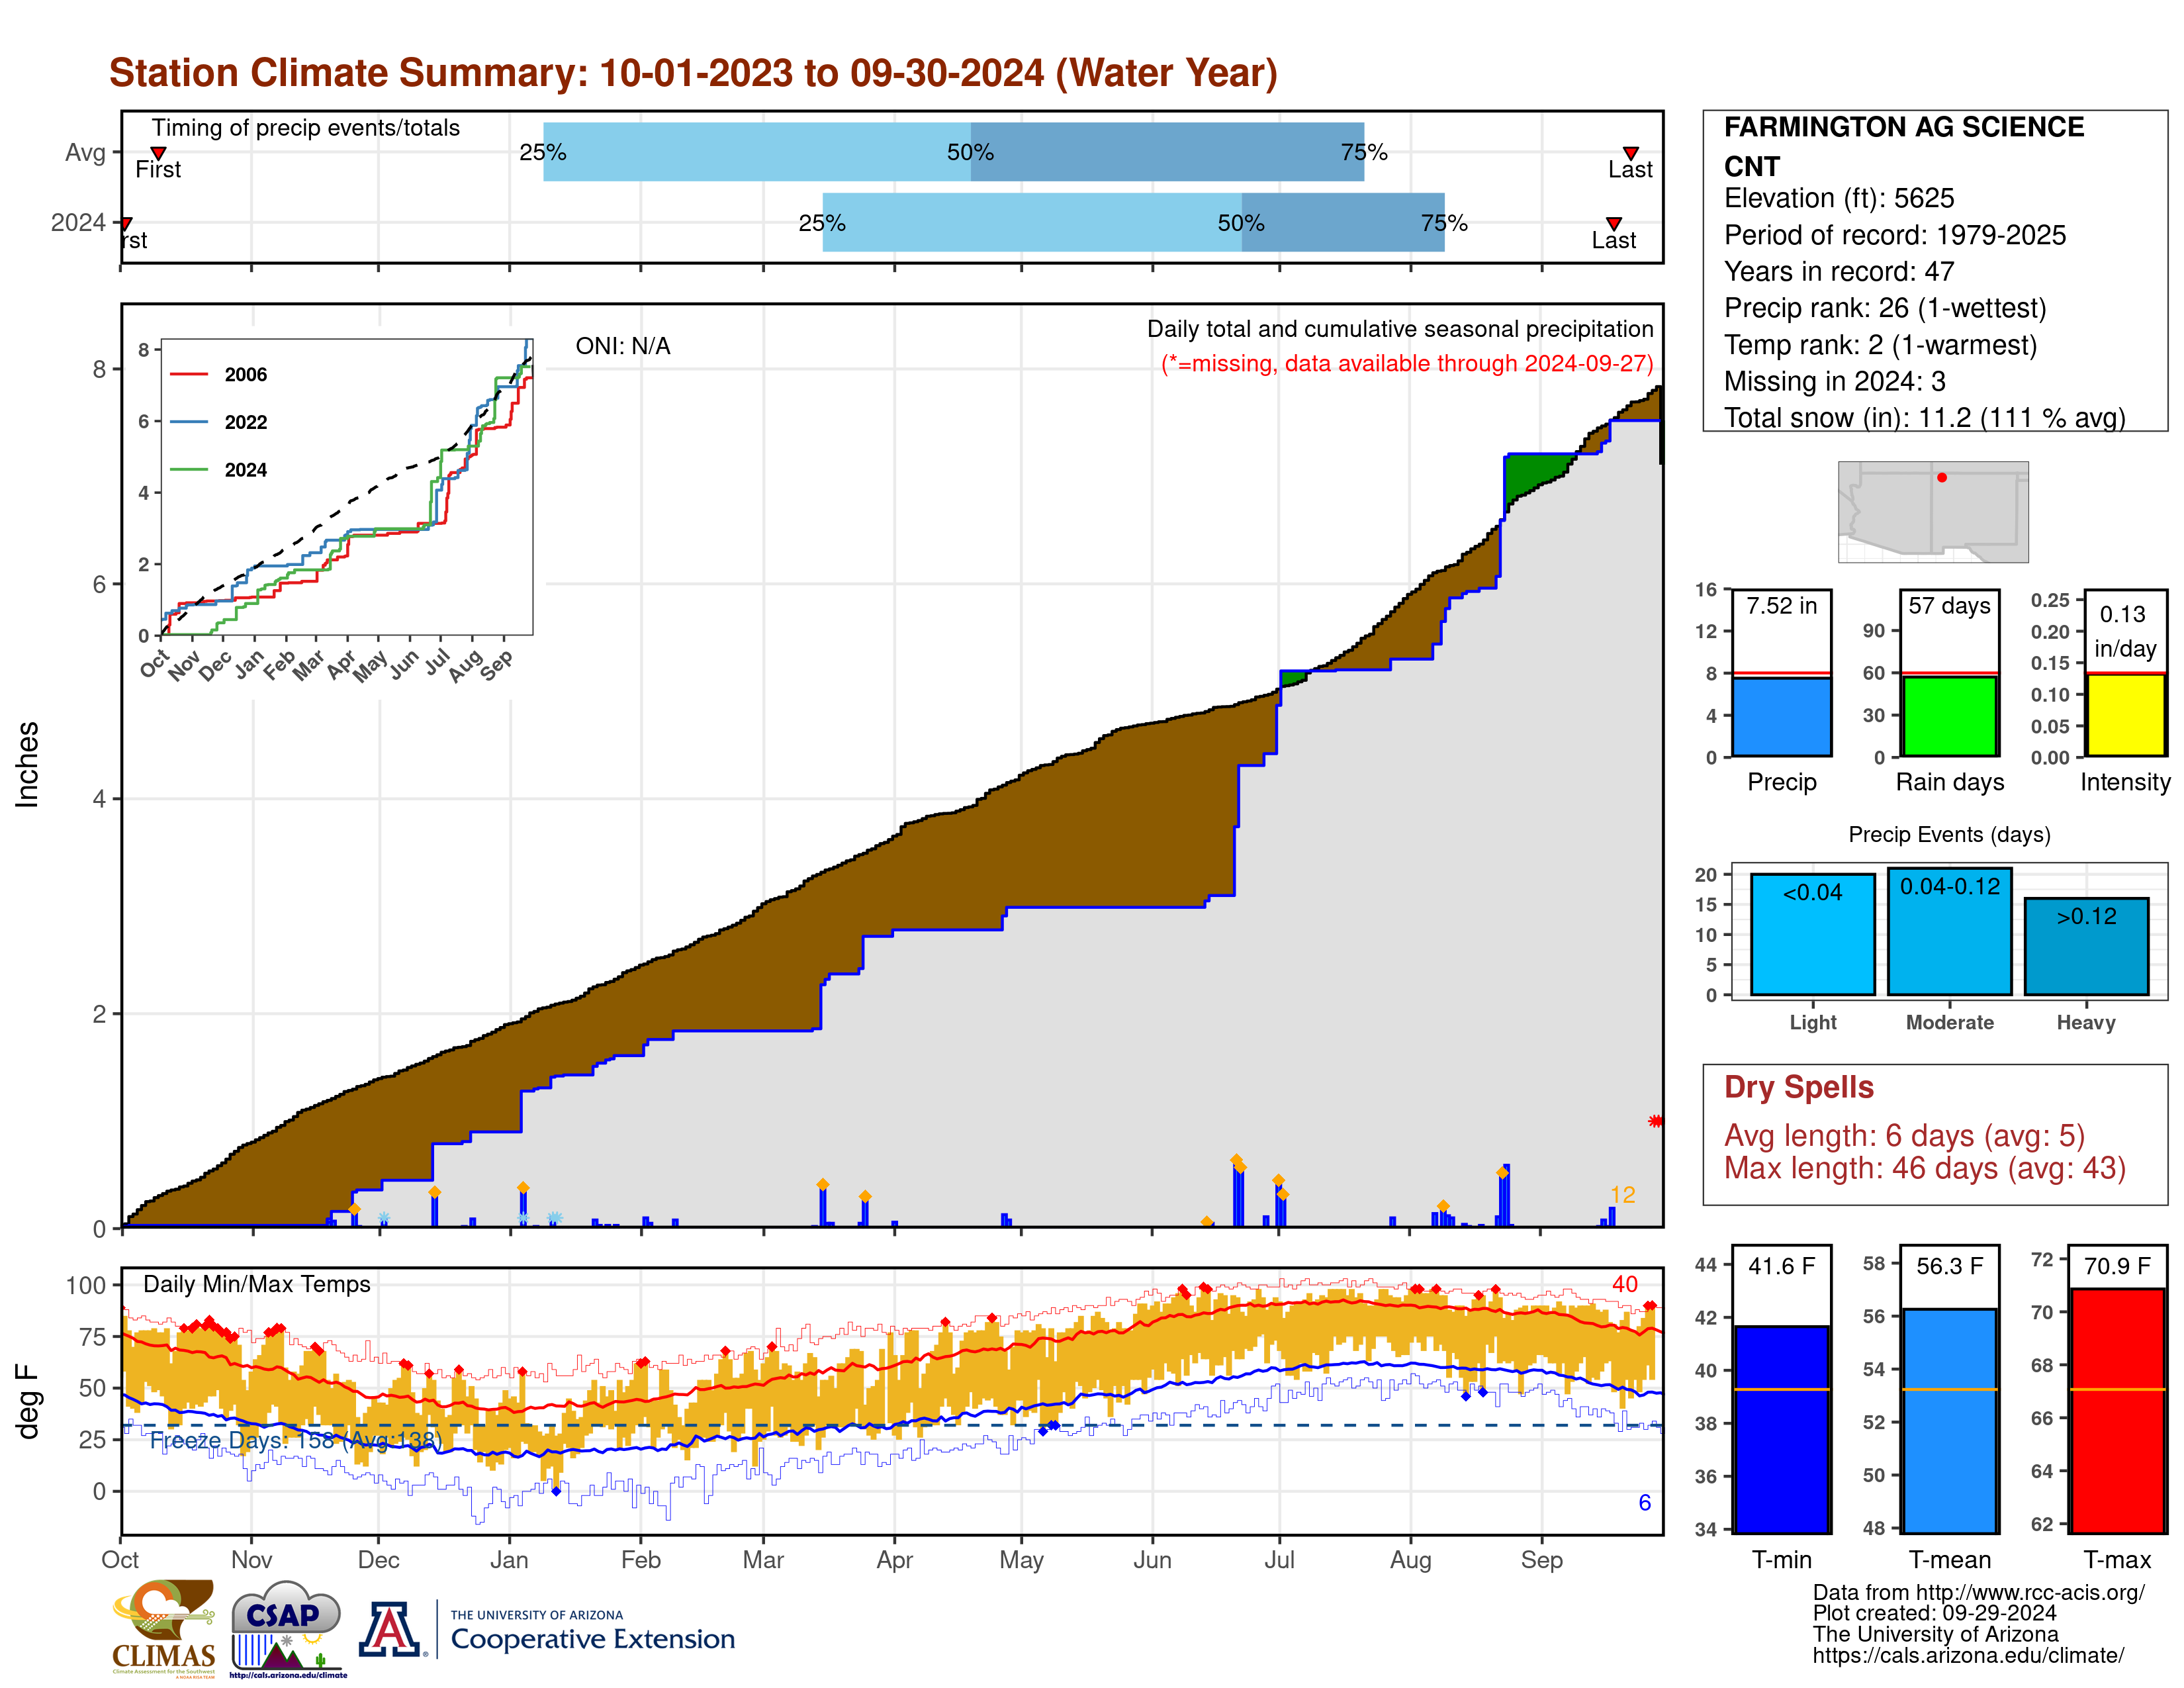Viewport: 2184px width, 1688px height.
Task: Click the 'Timing of precip events/totals' label
Action: click(305, 128)
